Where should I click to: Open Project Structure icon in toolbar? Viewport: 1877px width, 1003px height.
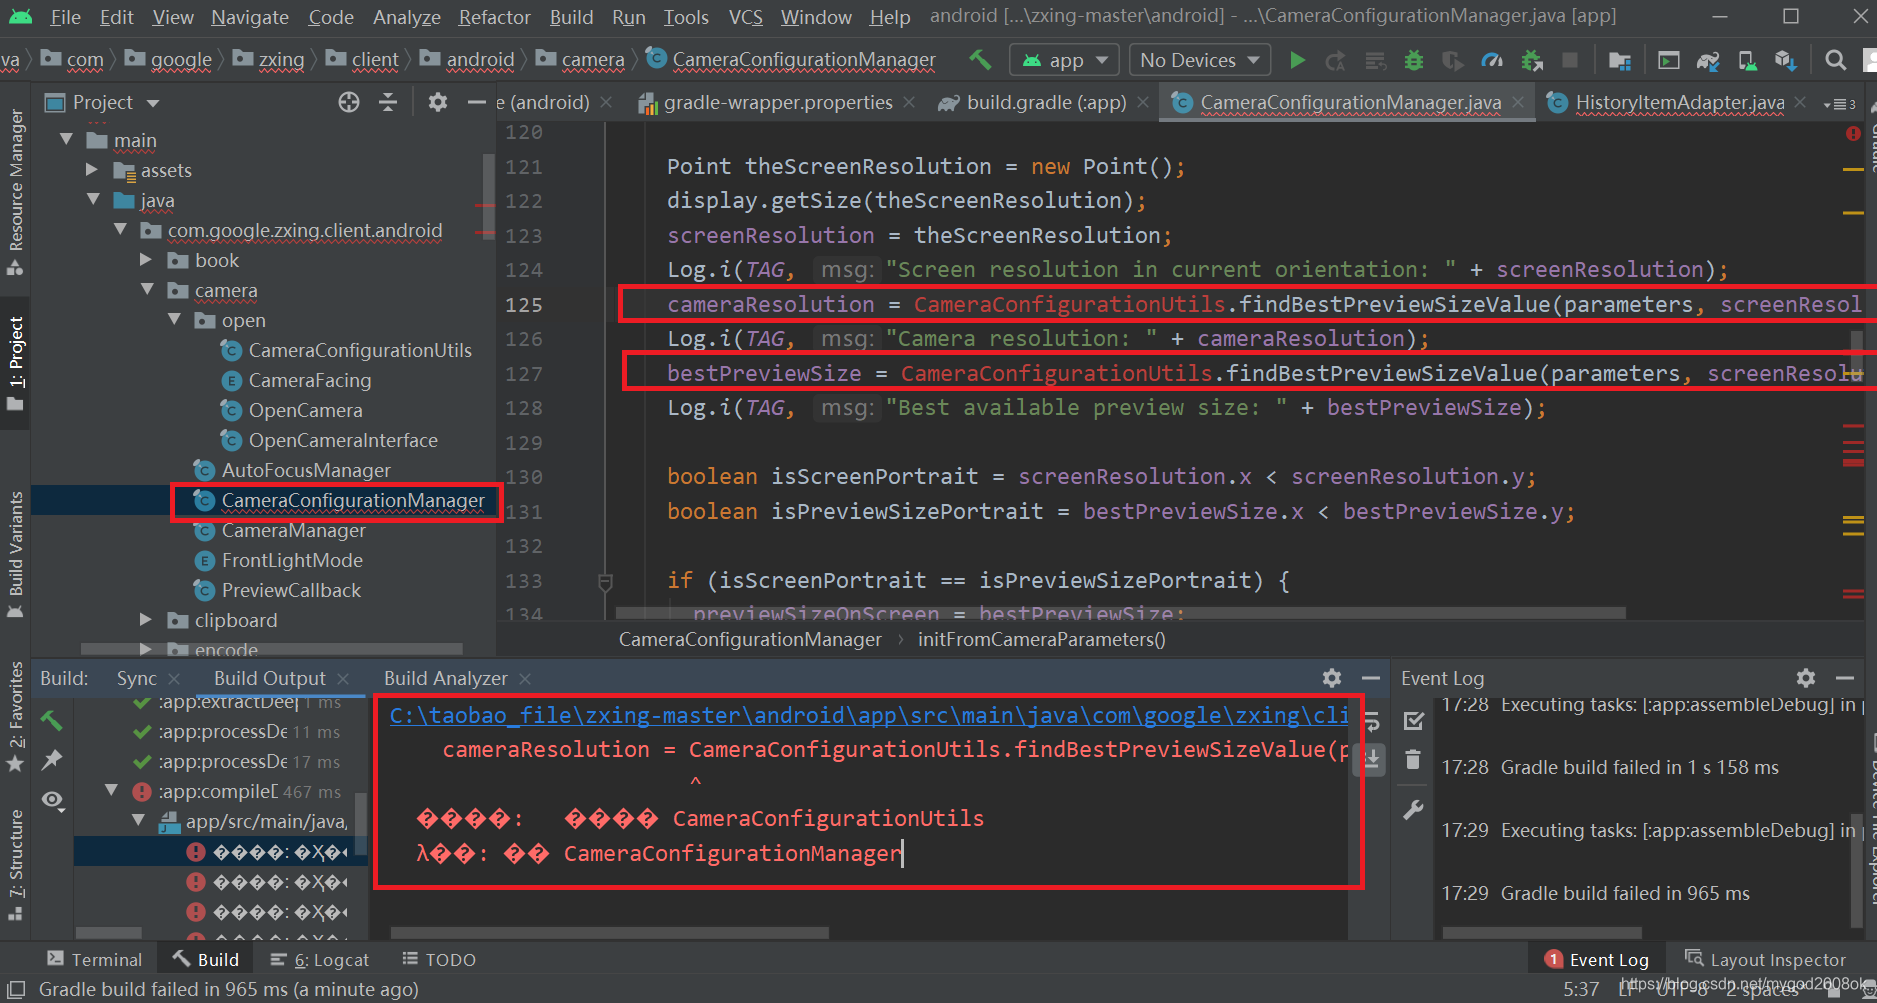tap(1620, 60)
